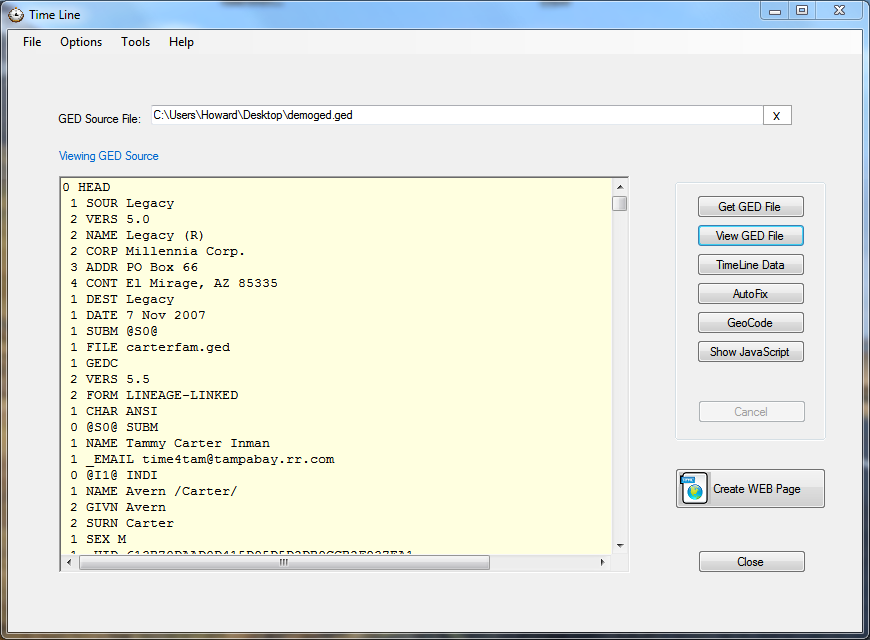Click the Close button
This screenshot has width=870, height=640.
click(x=751, y=561)
